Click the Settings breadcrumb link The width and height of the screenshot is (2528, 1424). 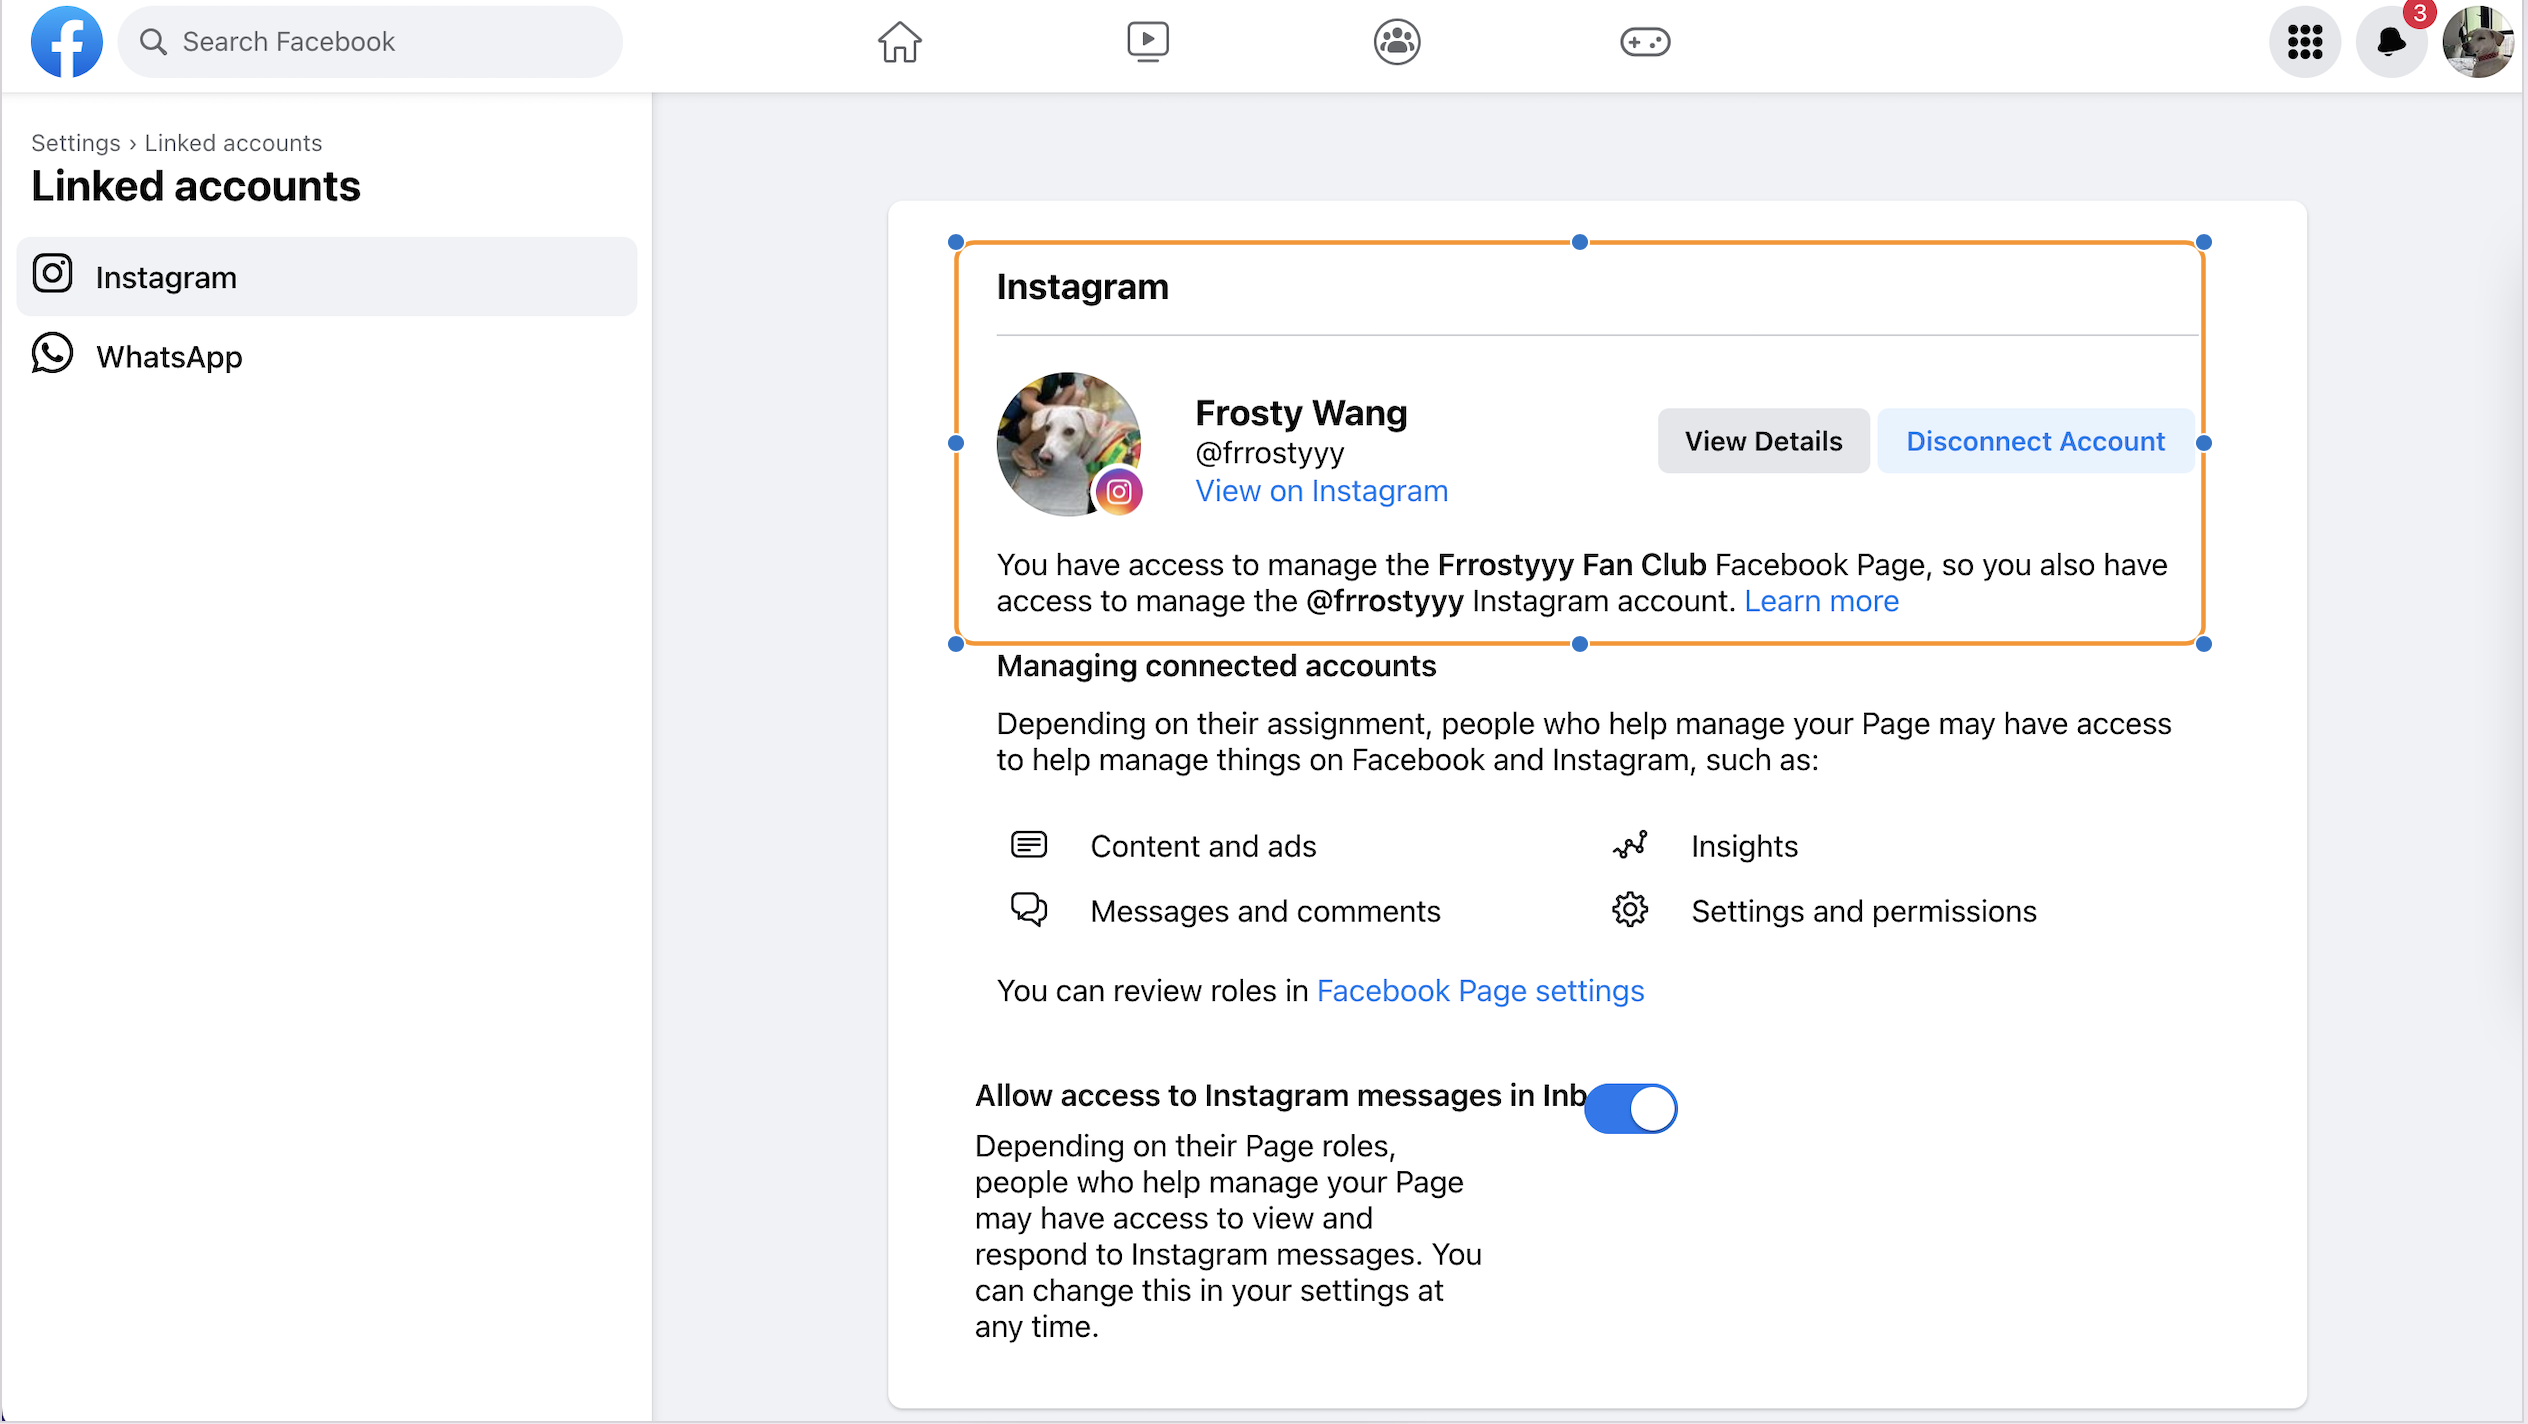[x=75, y=143]
